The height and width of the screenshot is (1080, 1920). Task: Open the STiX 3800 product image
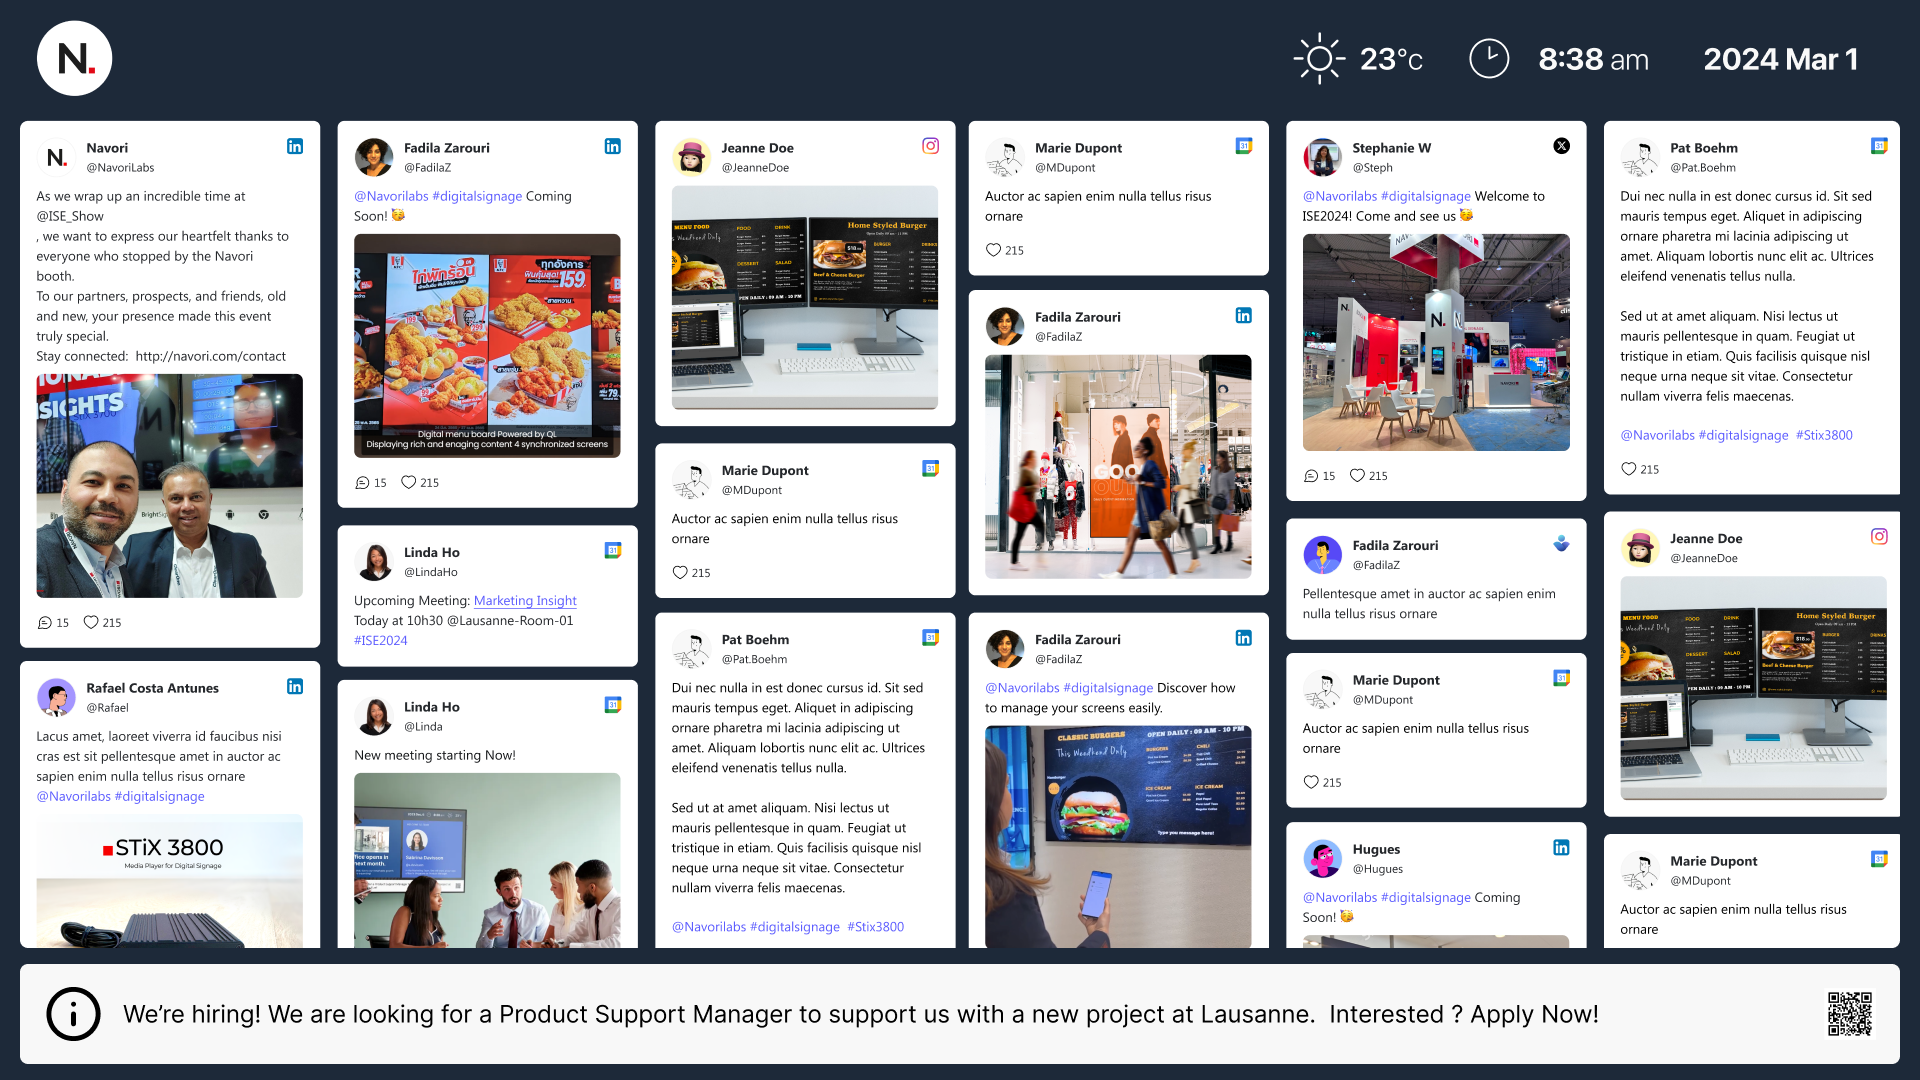170,882
